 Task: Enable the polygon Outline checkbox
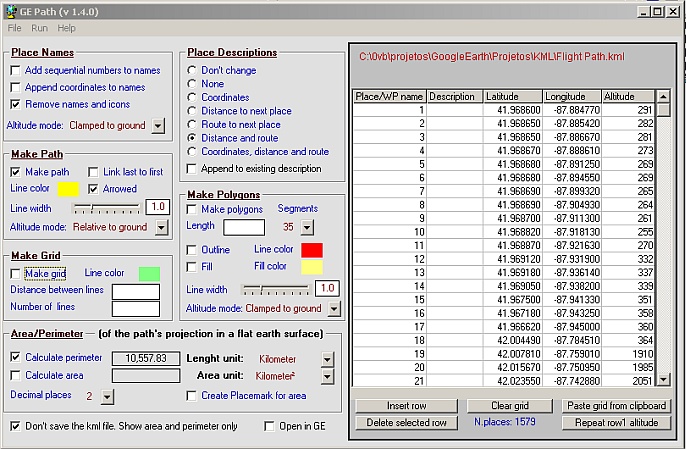[192, 250]
